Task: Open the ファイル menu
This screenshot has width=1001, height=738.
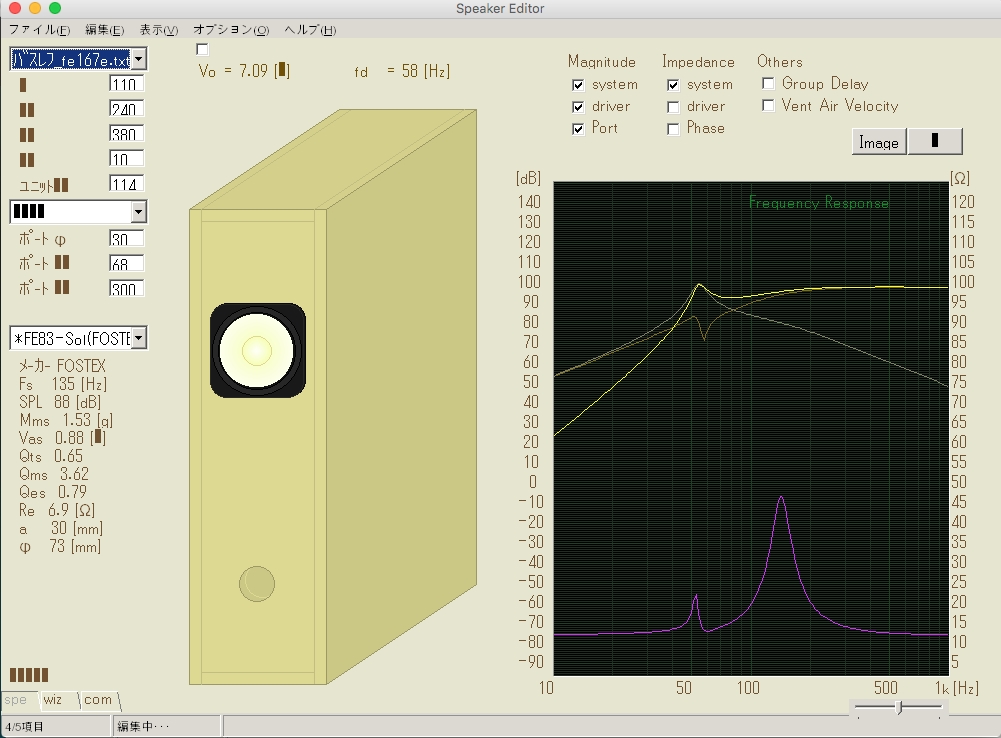Action: pyautogui.click(x=39, y=30)
